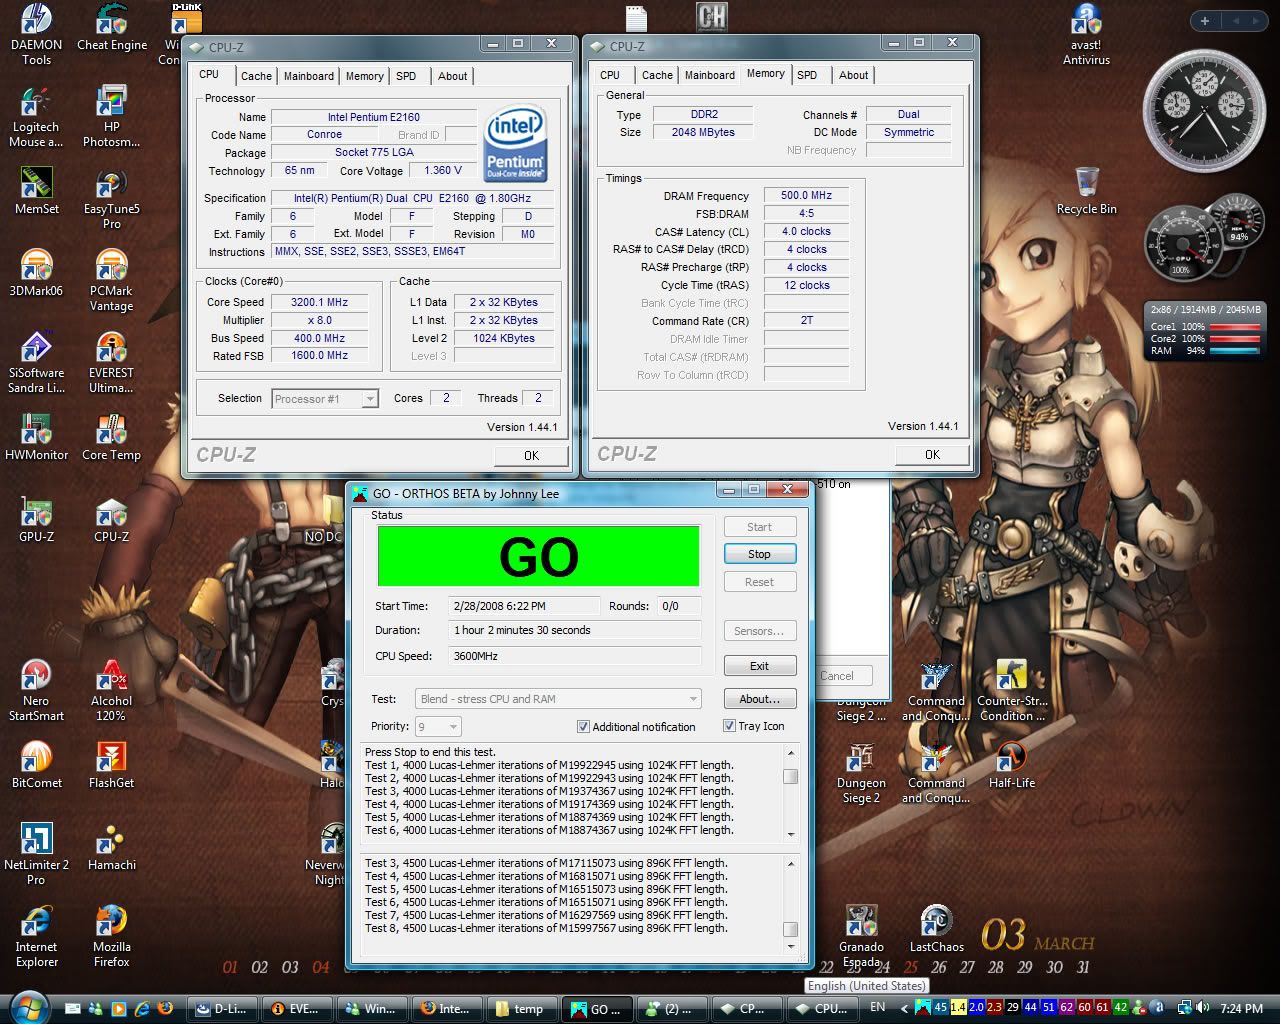The image size is (1280, 1024).
Task: Click the CPU Speed field showing 3600MHz
Action: click(x=574, y=656)
